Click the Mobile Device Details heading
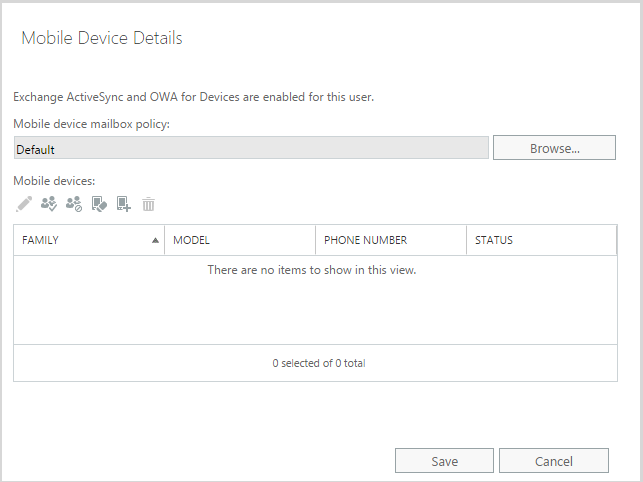 pyautogui.click(x=102, y=39)
